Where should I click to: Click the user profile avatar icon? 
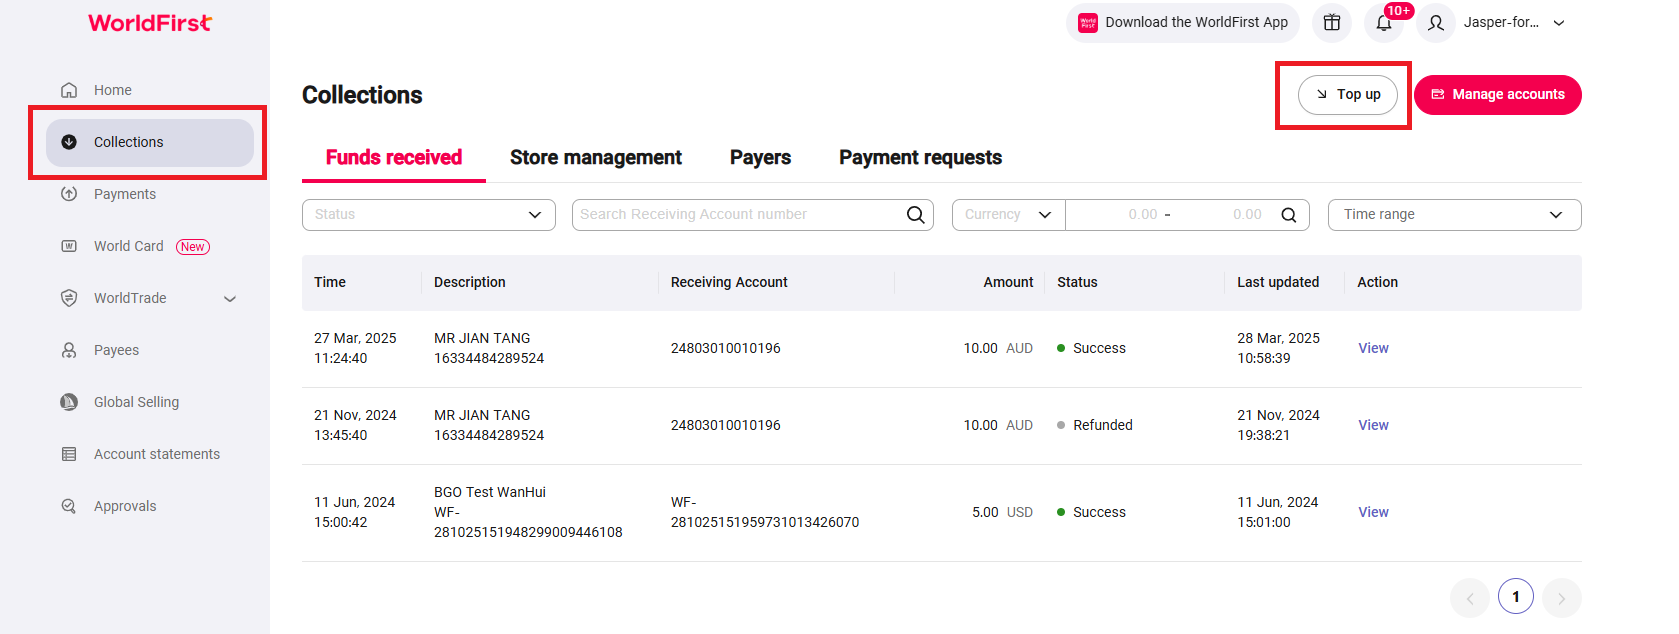1436,23
